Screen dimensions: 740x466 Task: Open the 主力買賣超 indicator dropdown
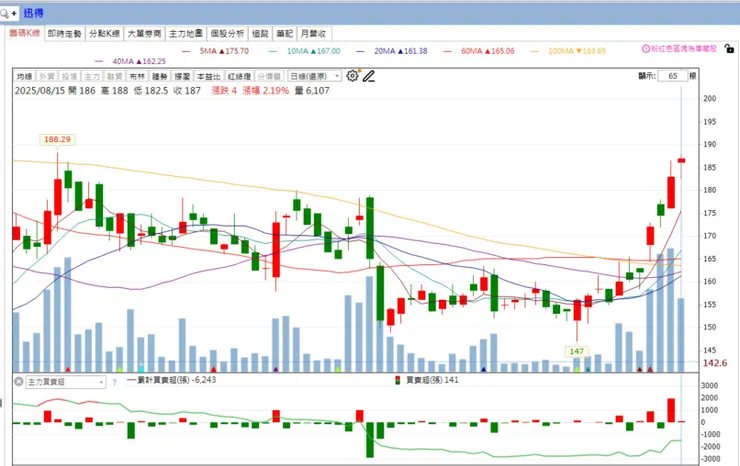[65, 382]
